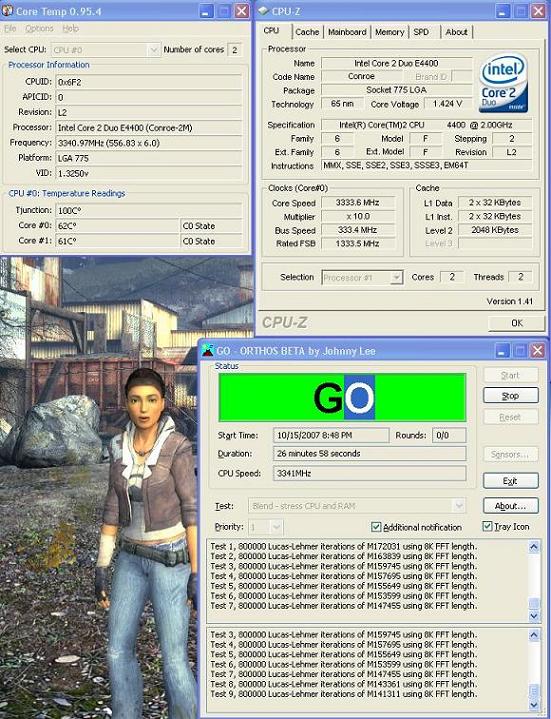Click the Number of cores field

coord(234,50)
